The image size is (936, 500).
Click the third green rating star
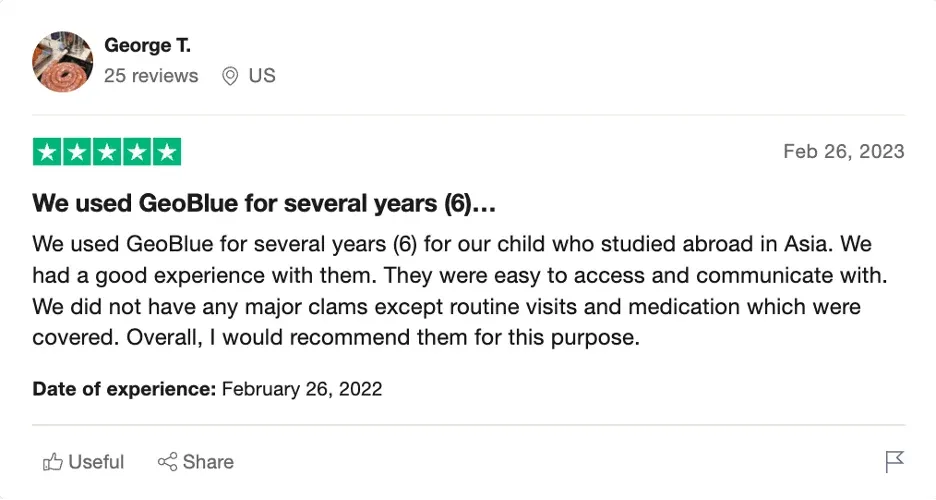click(x=107, y=152)
